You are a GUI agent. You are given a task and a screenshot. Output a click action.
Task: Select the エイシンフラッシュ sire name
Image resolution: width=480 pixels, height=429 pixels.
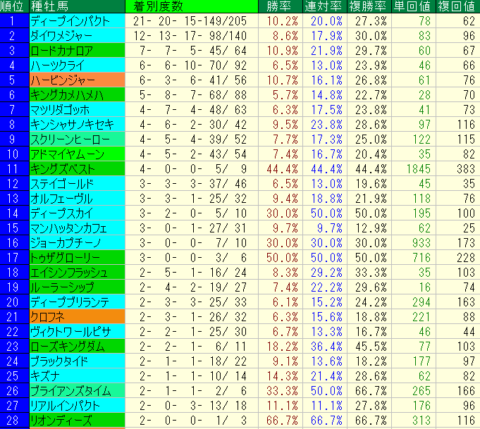coord(69,273)
